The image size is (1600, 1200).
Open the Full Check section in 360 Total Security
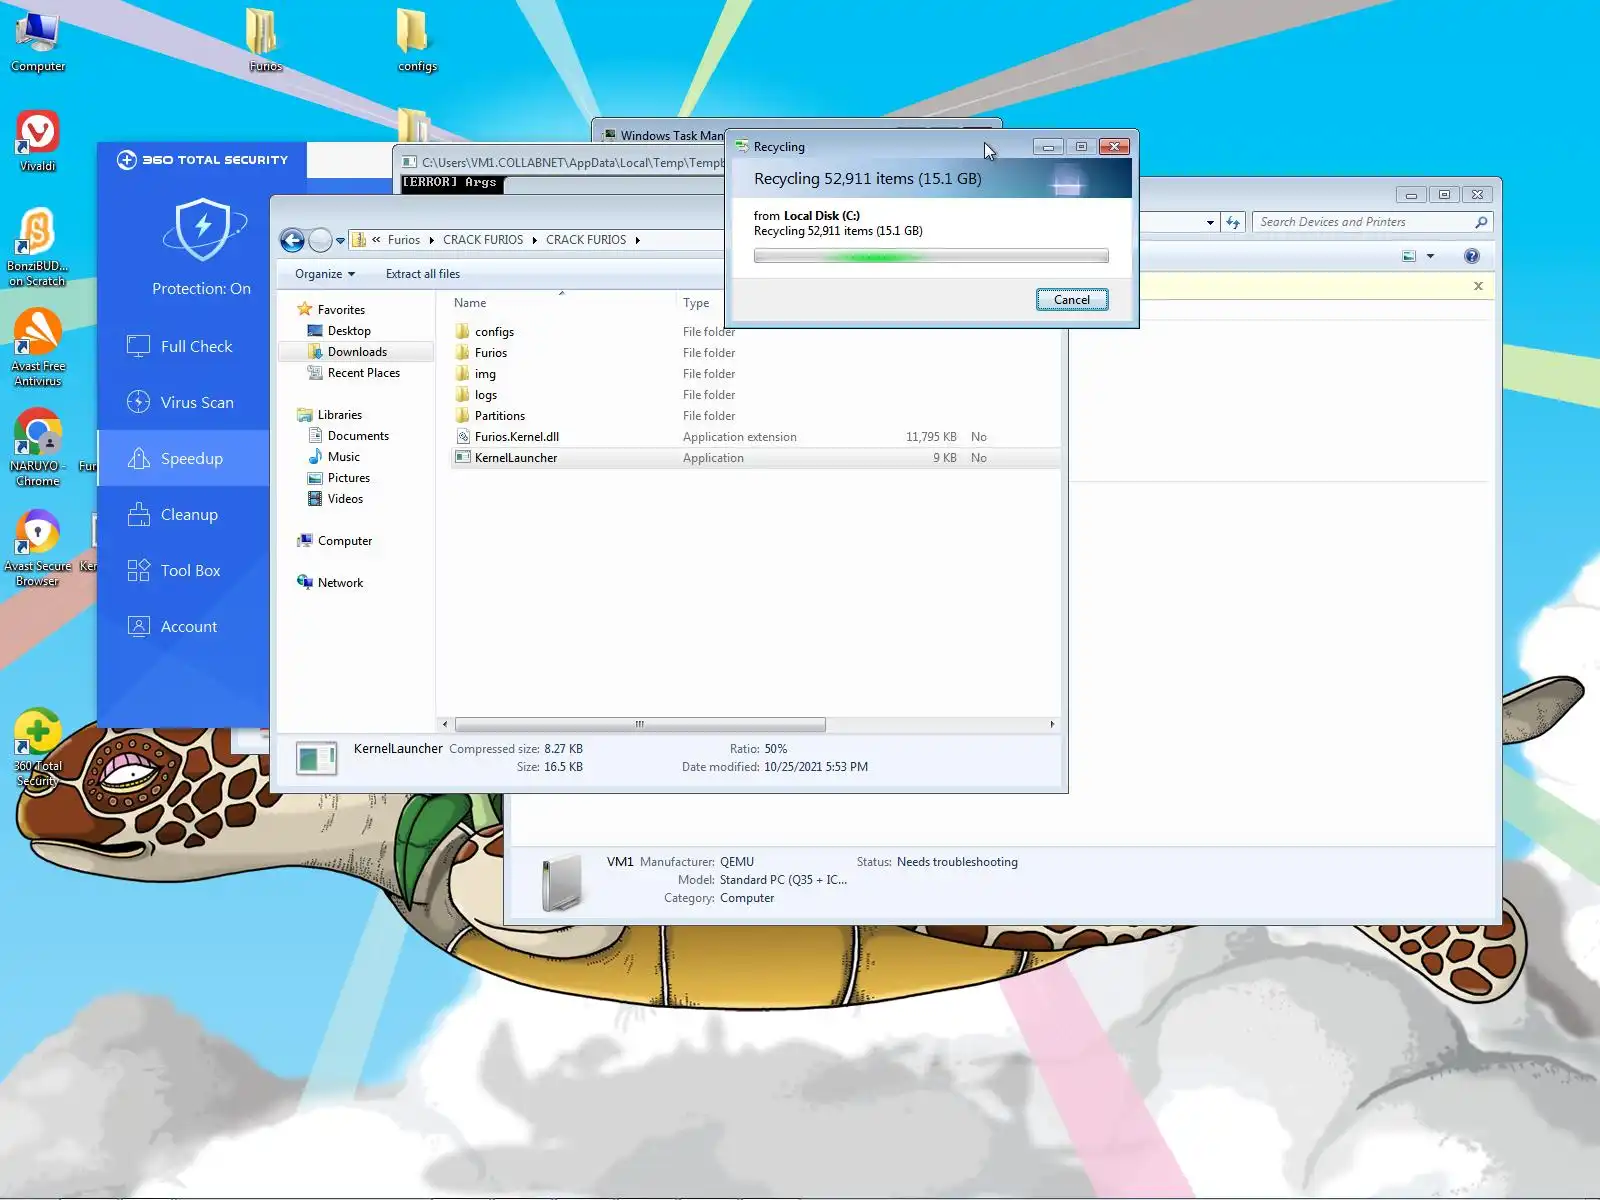click(x=184, y=346)
